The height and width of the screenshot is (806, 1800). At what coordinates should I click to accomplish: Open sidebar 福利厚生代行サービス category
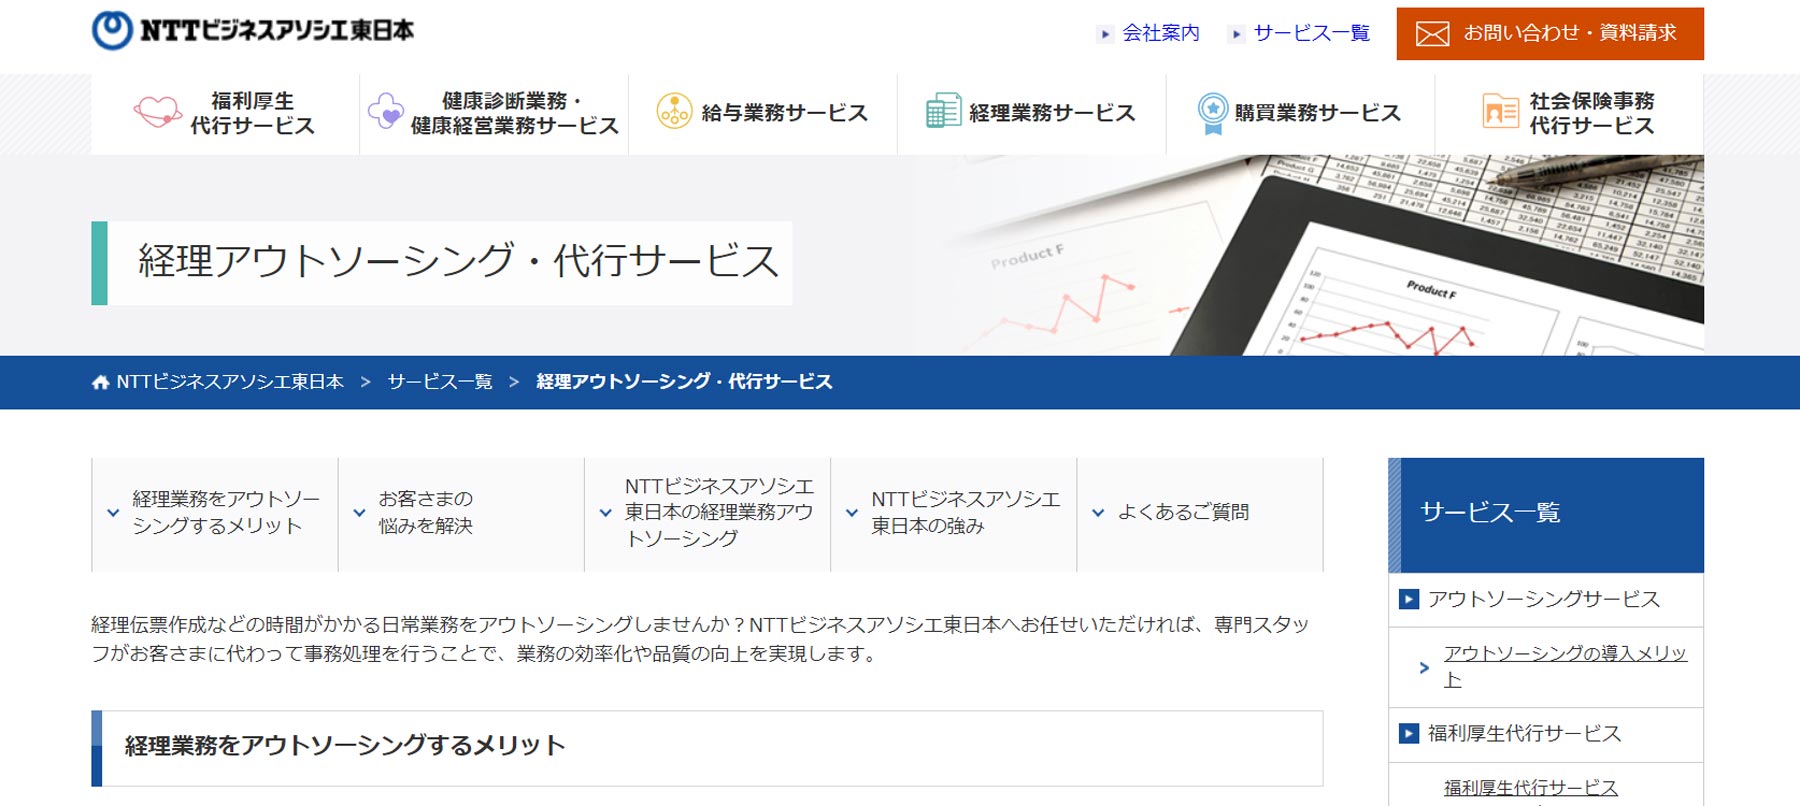pos(1546,734)
